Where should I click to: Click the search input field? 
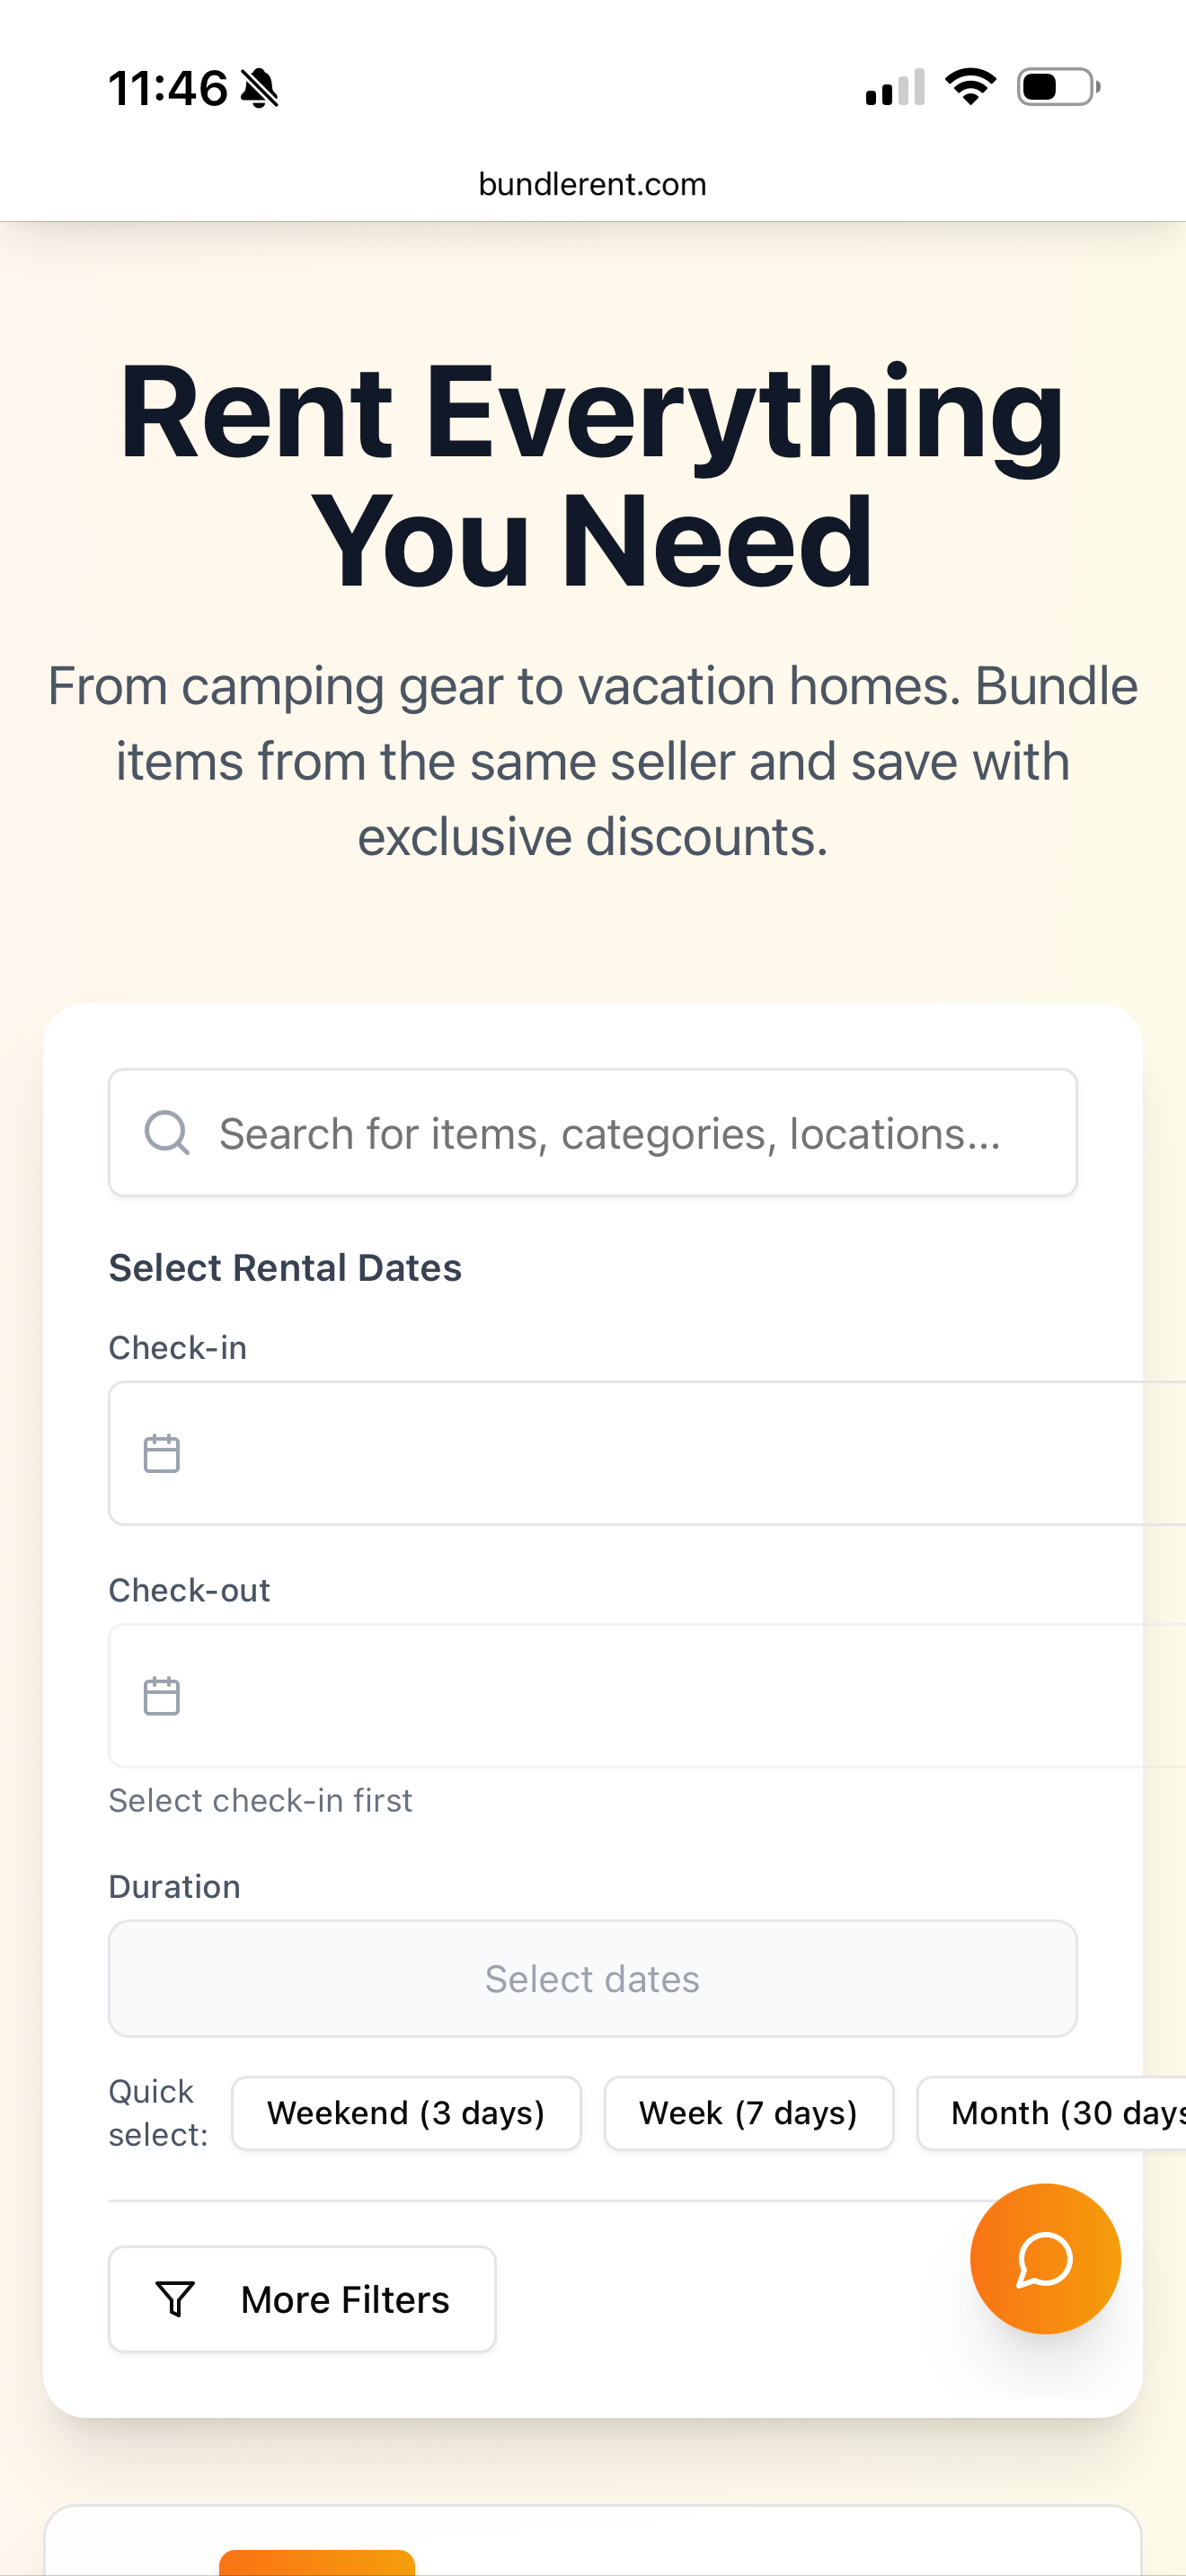pyautogui.click(x=592, y=1132)
